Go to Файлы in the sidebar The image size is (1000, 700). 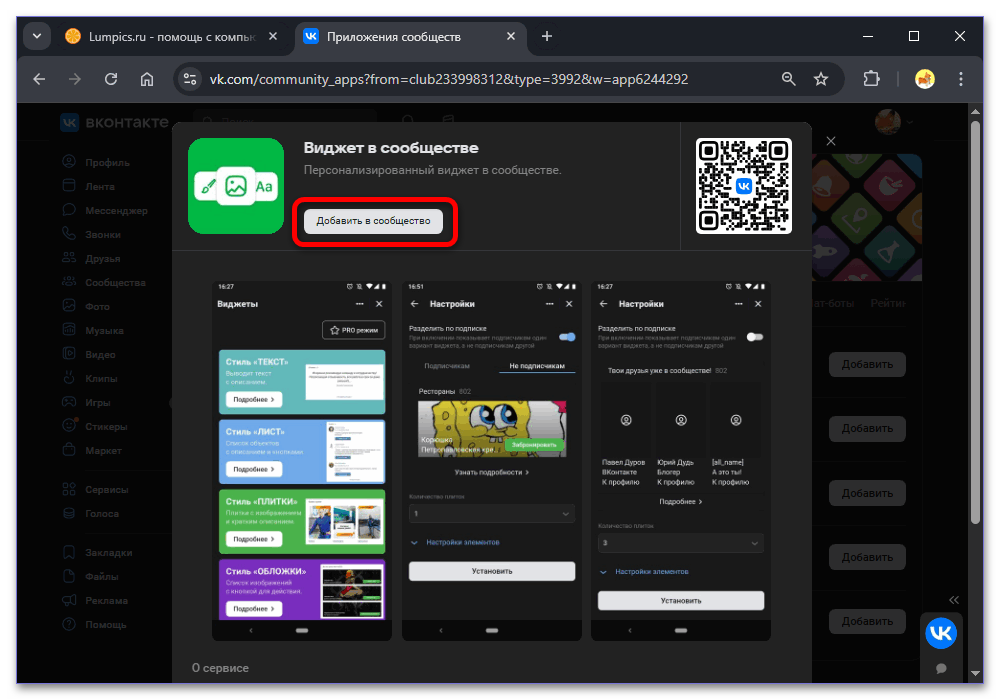point(90,576)
